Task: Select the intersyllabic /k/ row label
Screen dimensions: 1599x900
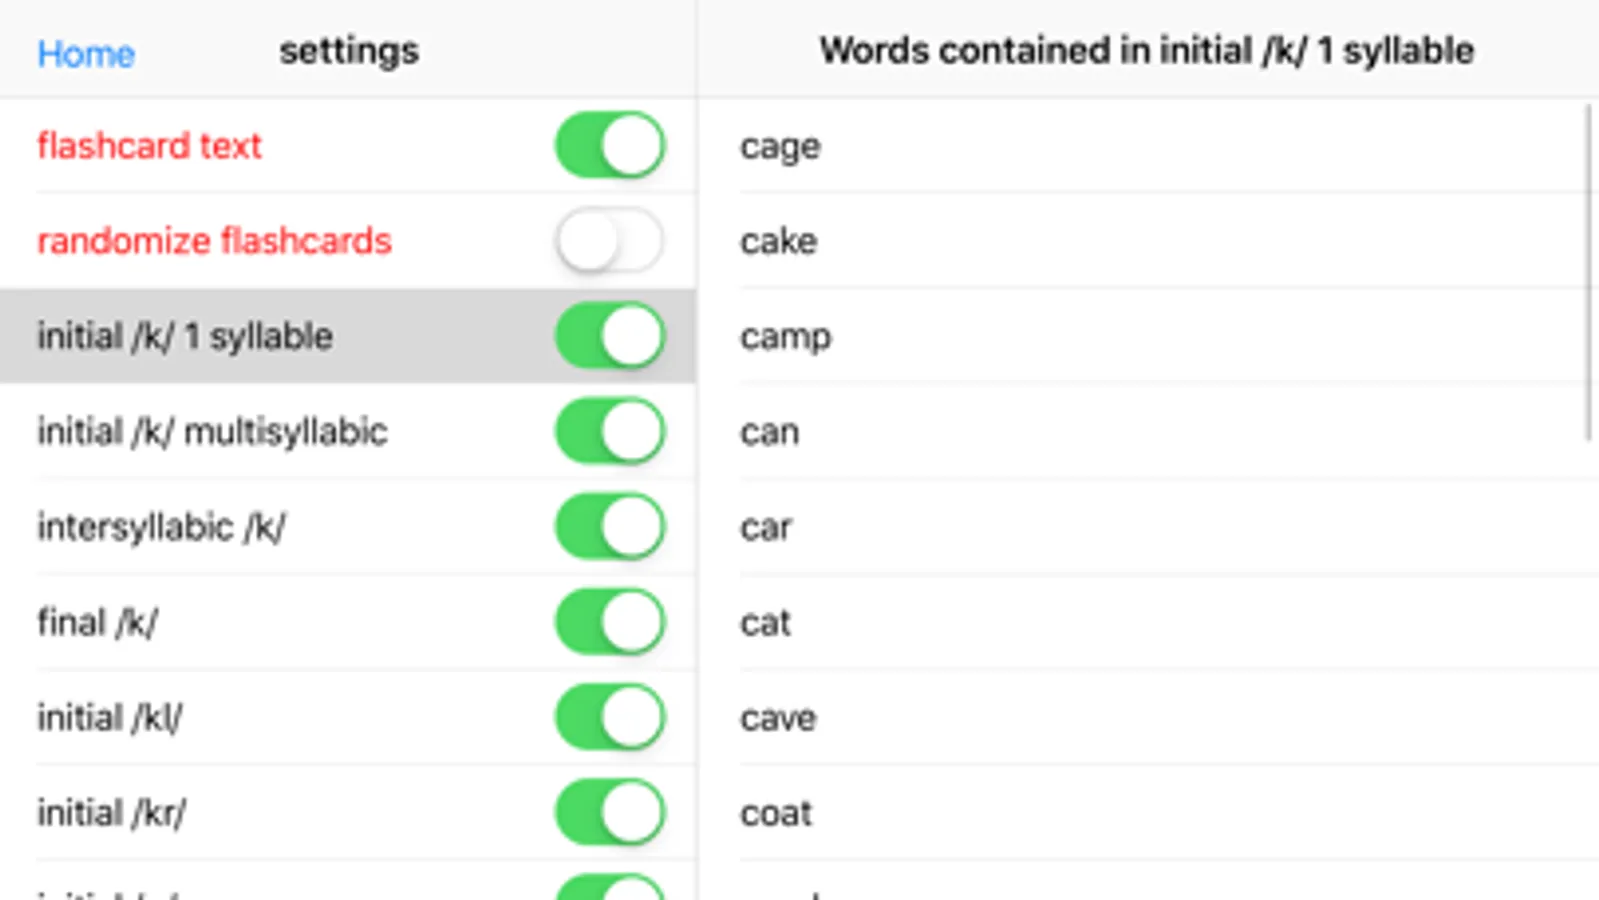Action: pyautogui.click(x=161, y=527)
